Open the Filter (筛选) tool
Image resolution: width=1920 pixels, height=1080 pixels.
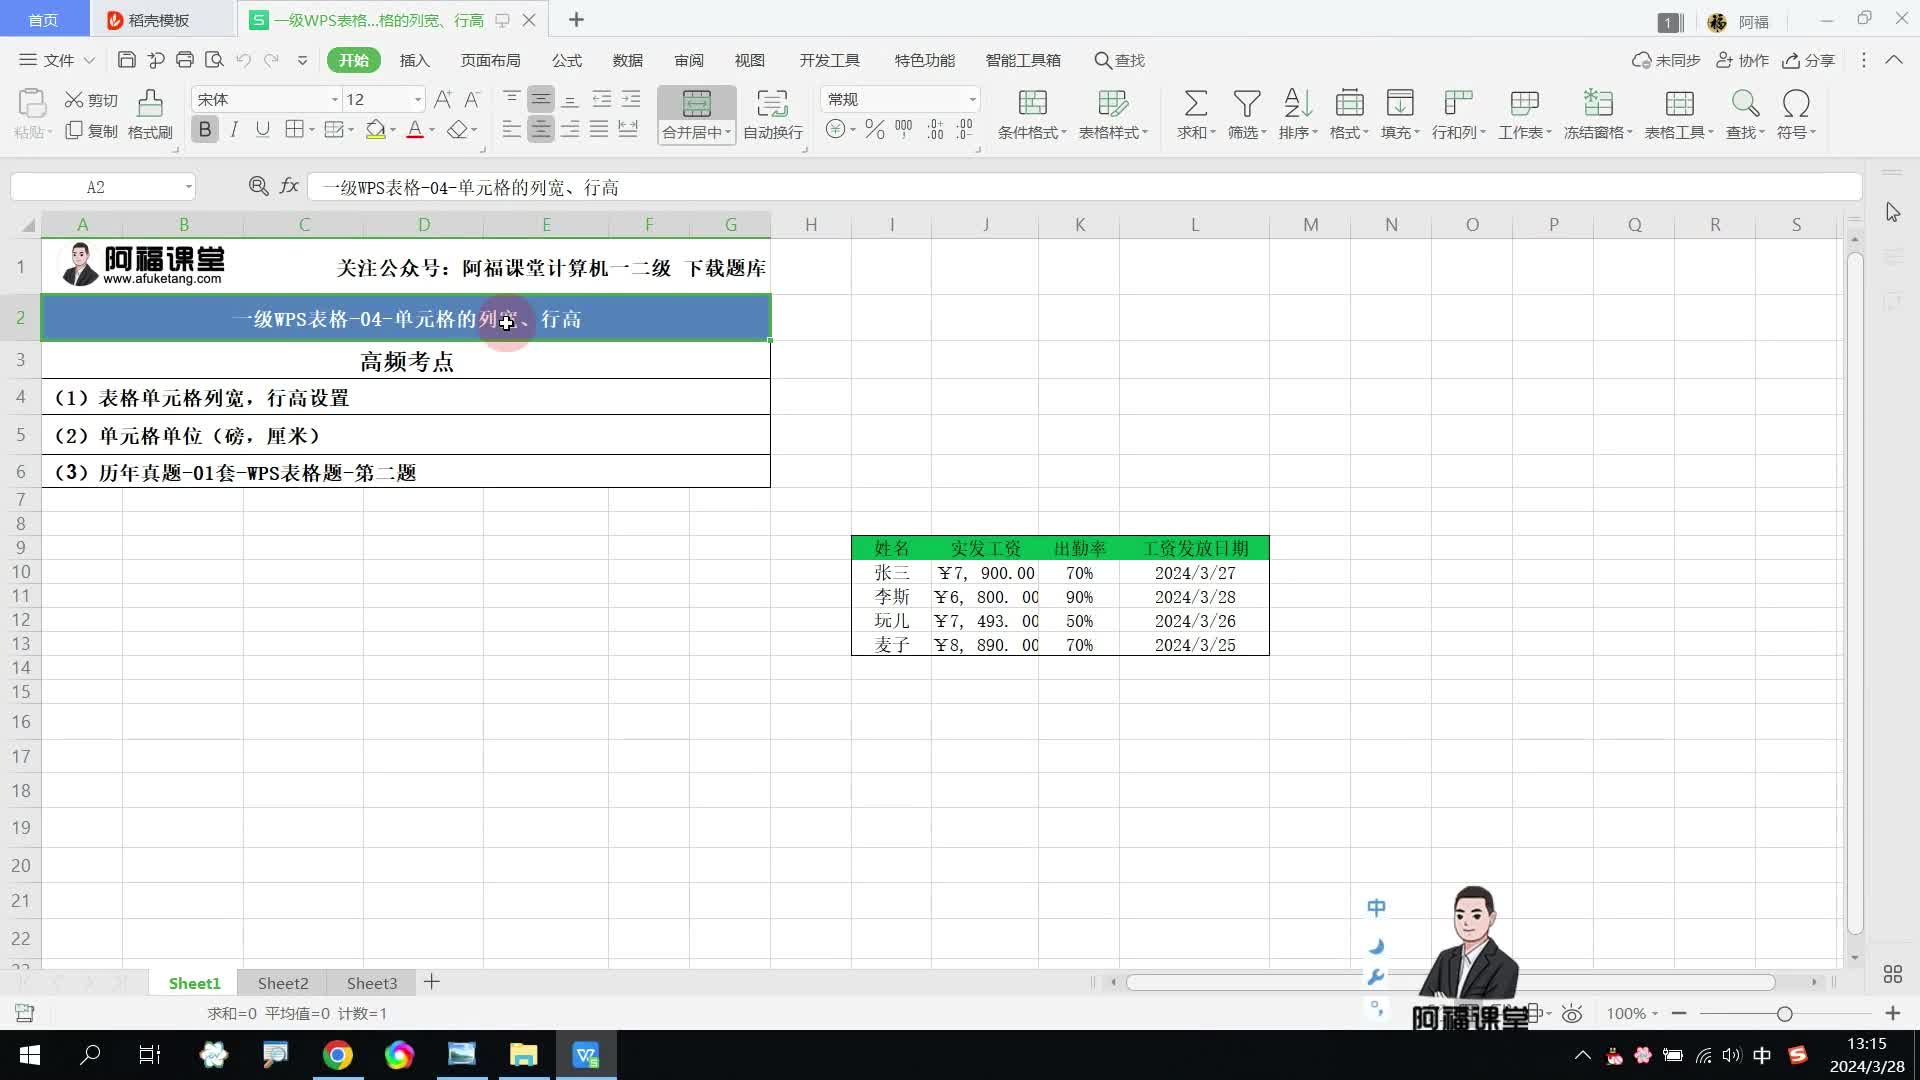[1246, 104]
